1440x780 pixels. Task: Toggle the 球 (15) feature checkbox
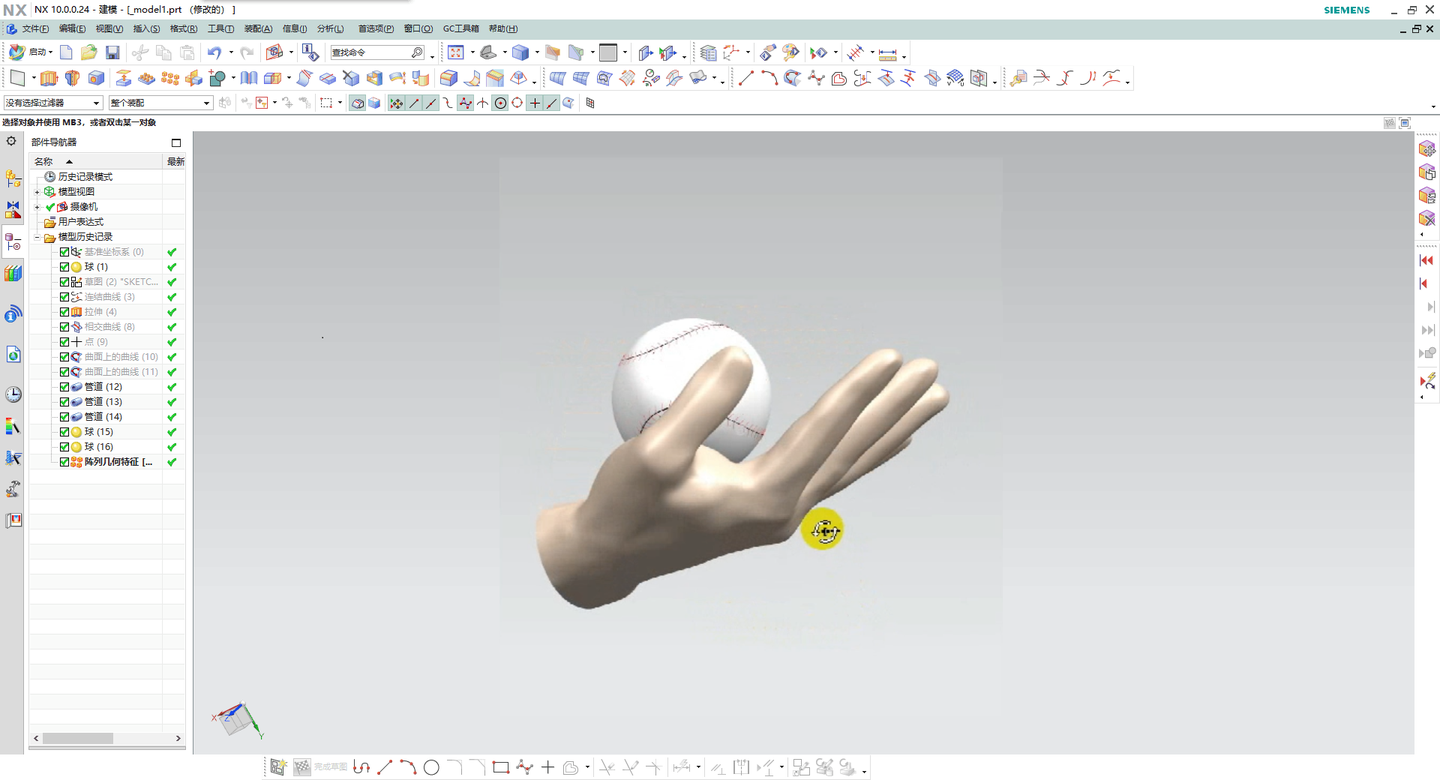click(64, 432)
